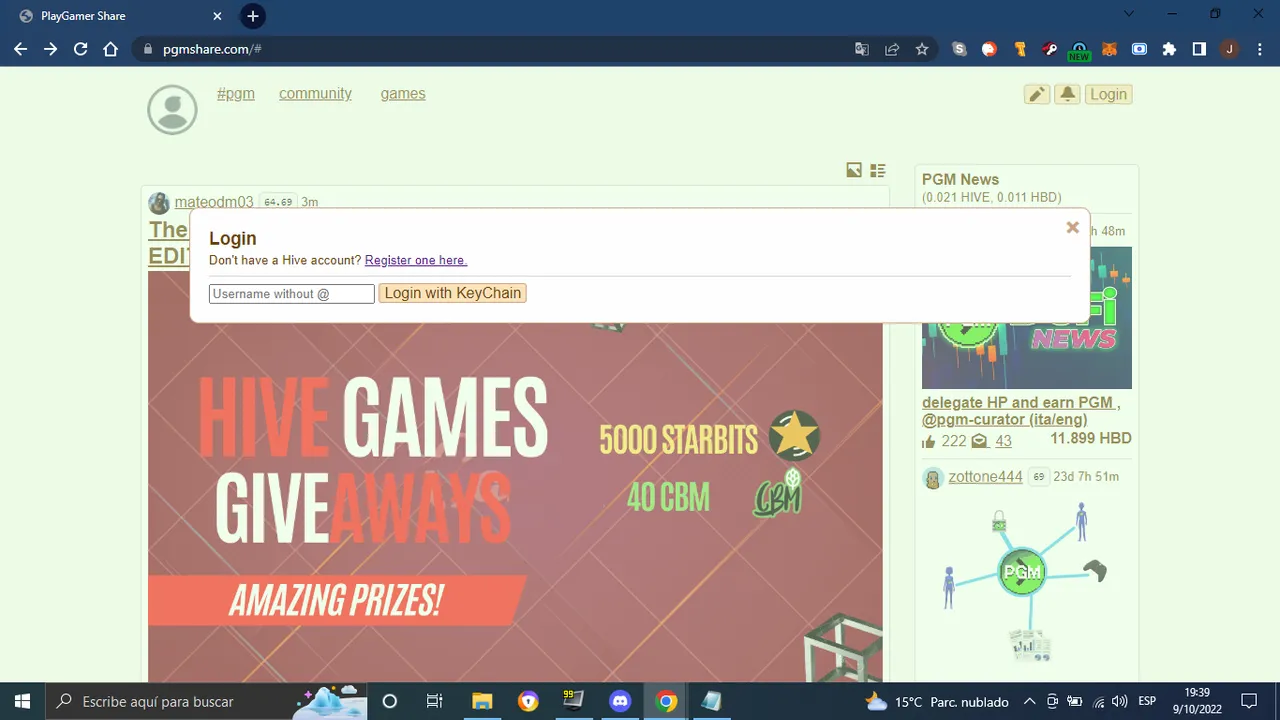Click the comments icon beside 43

[x=980, y=441]
